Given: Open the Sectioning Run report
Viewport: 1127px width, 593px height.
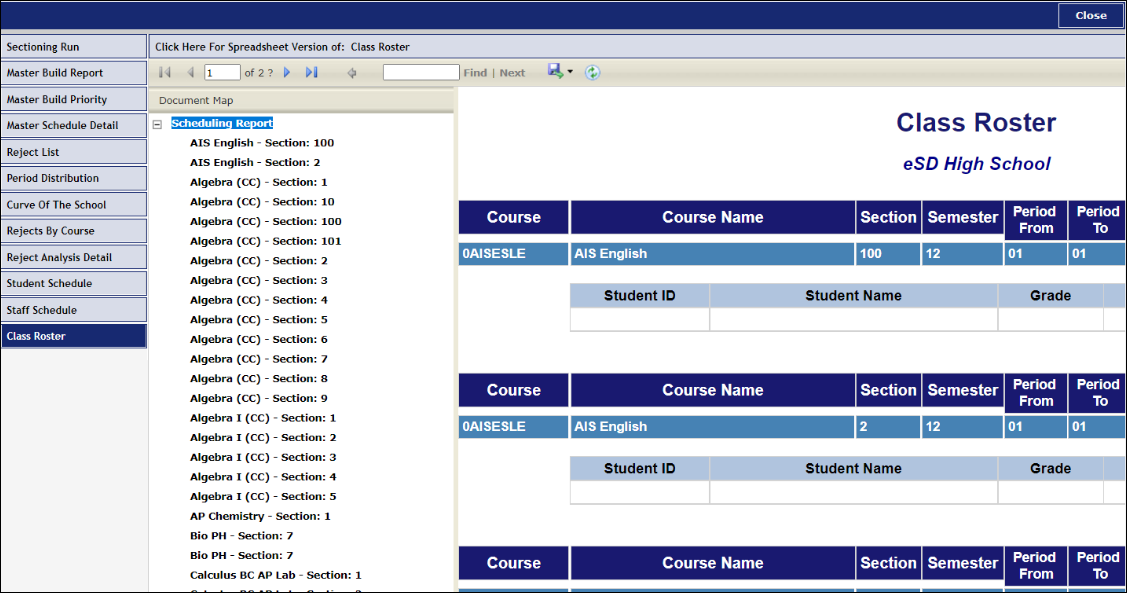Looking at the screenshot, I should pyautogui.click(x=74, y=47).
